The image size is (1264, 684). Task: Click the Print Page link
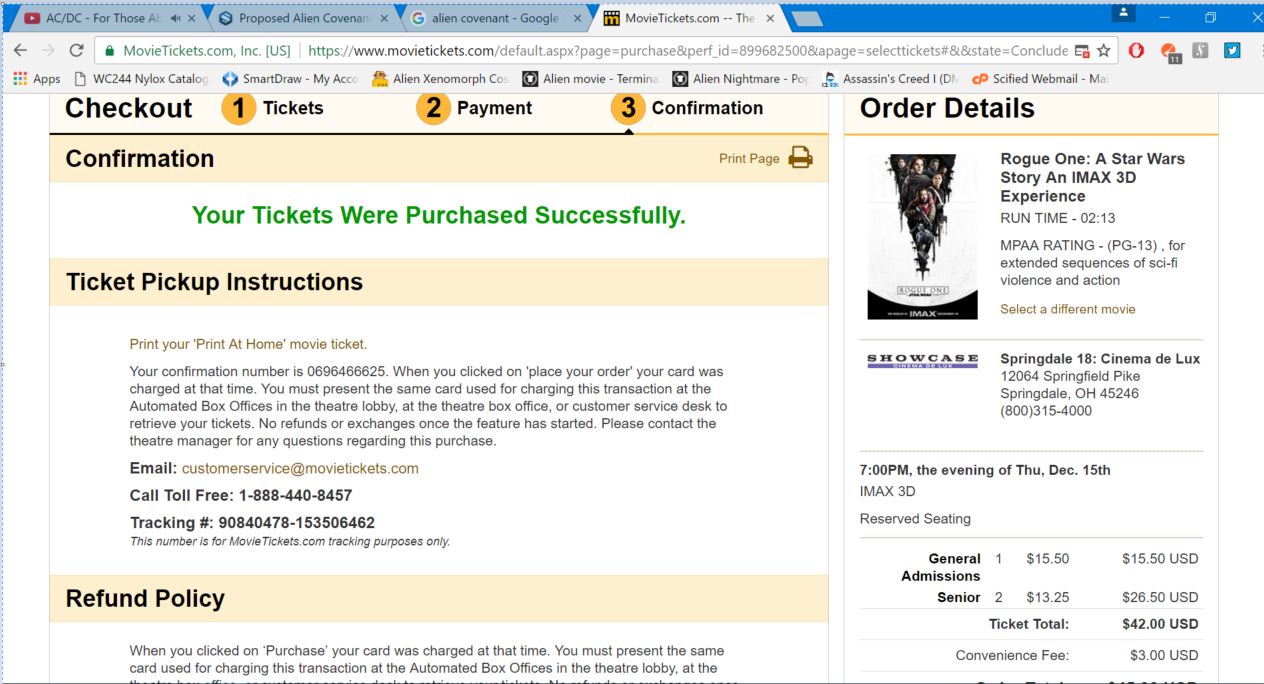tap(749, 158)
